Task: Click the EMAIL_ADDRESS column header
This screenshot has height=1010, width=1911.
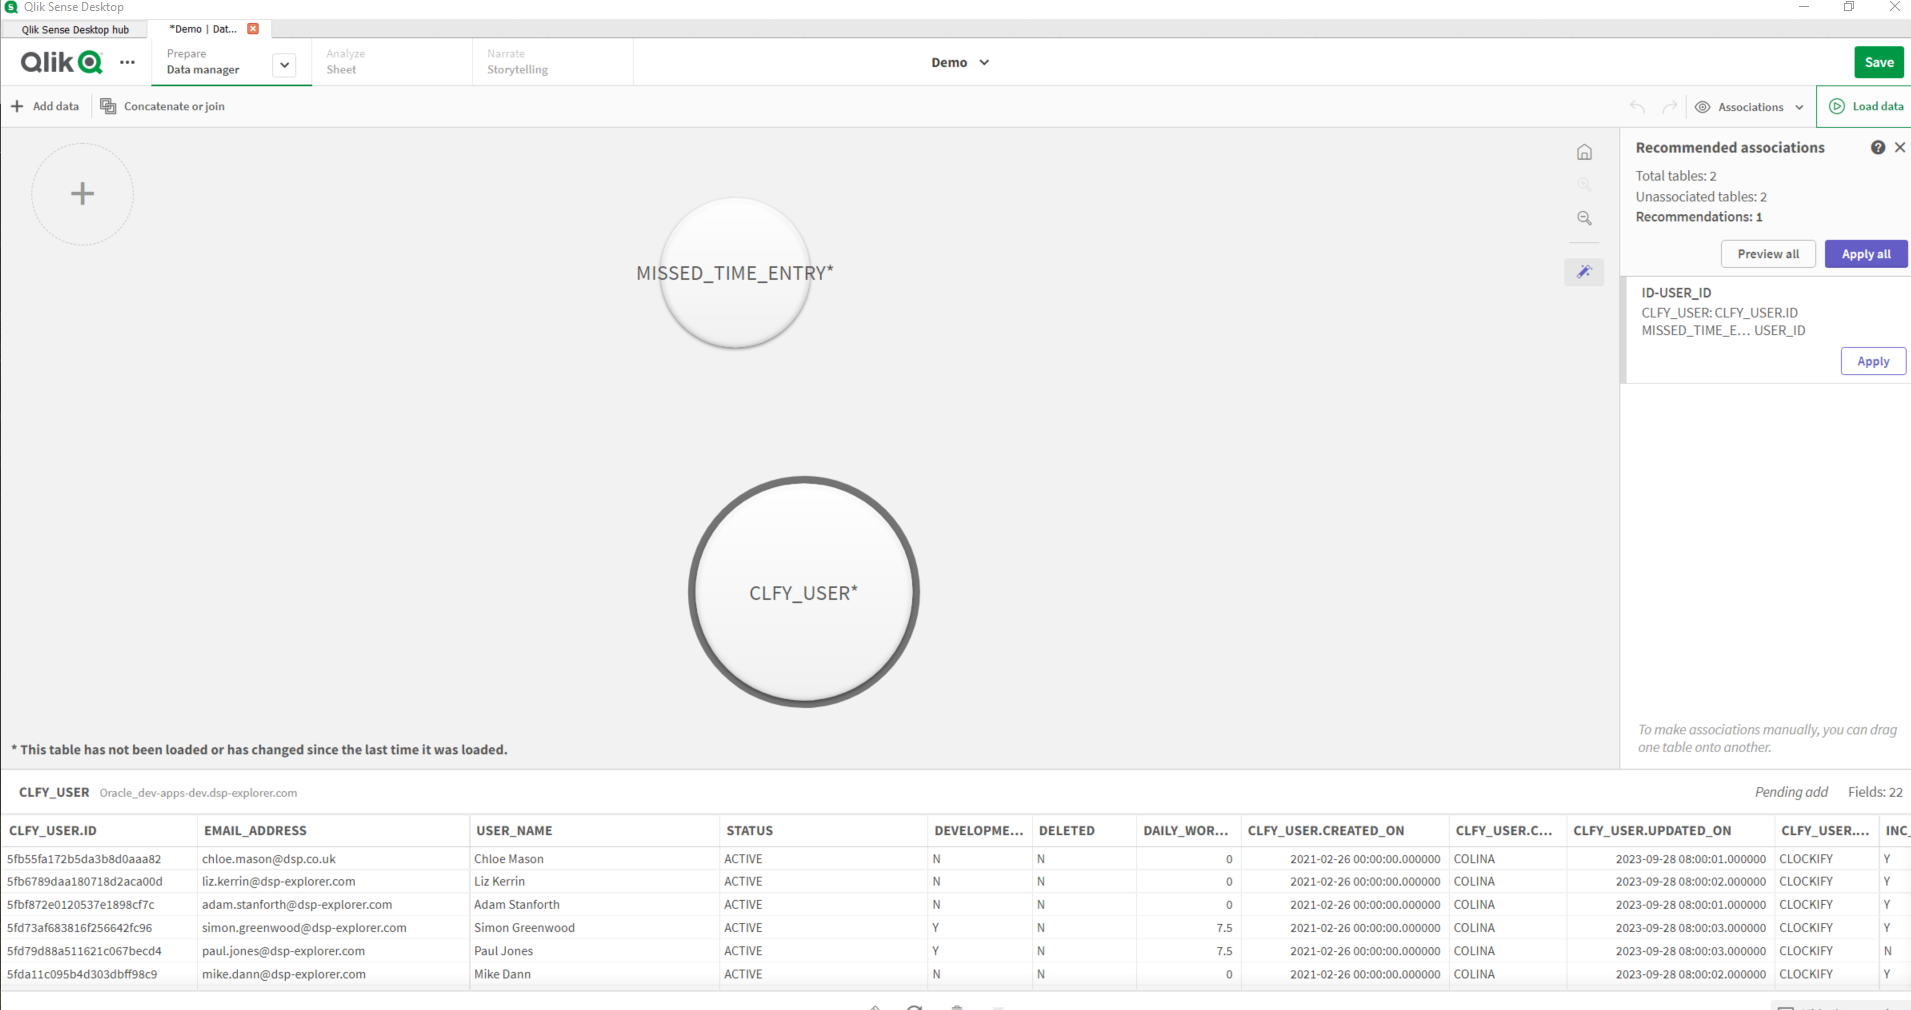Action: [334, 830]
